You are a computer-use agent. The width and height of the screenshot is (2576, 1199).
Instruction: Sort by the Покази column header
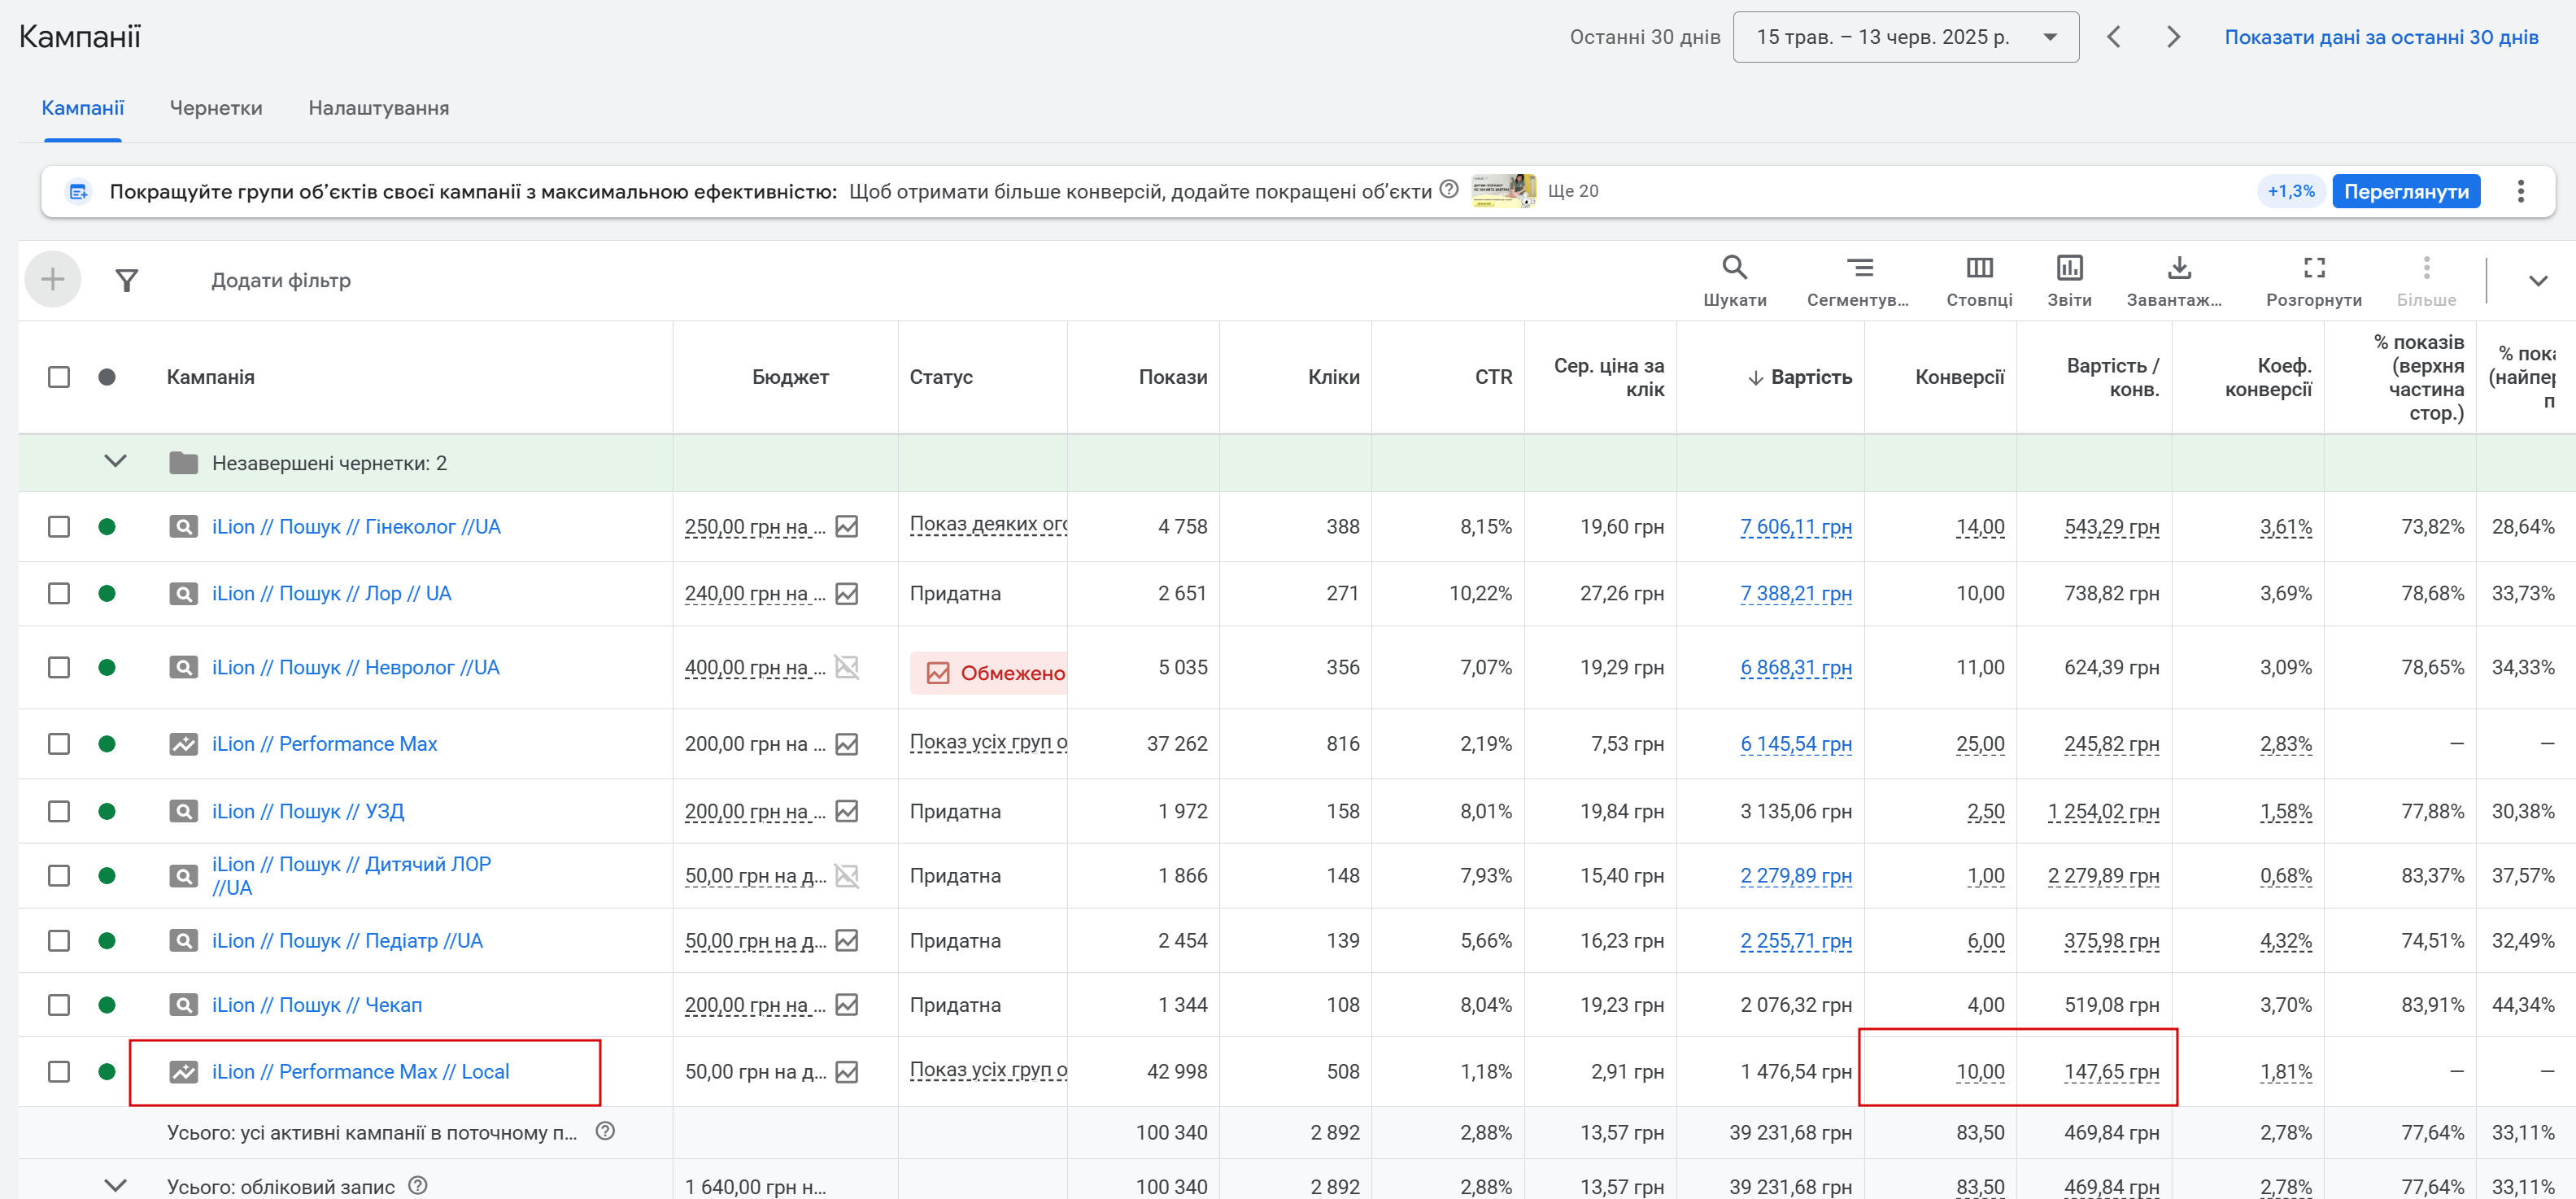tap(1172, 377)
